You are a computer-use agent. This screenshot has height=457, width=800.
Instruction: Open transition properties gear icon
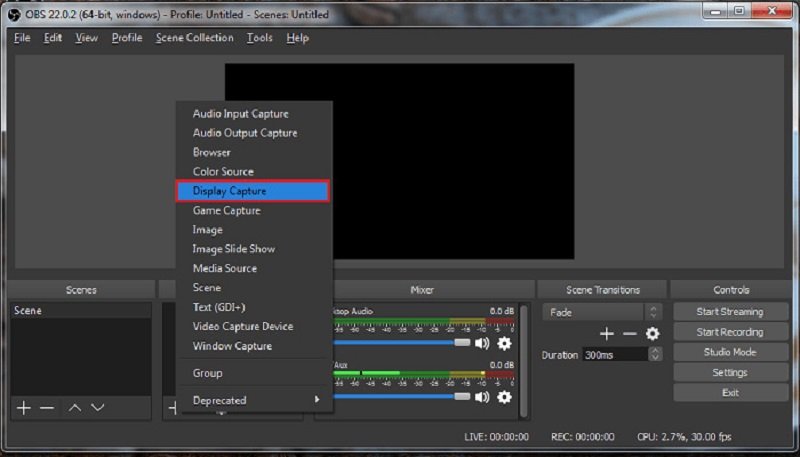(x=653, y=334)
